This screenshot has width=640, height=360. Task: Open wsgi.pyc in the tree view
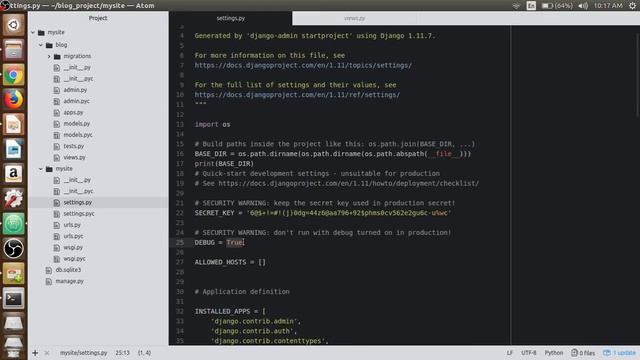[x=74, y=259]
